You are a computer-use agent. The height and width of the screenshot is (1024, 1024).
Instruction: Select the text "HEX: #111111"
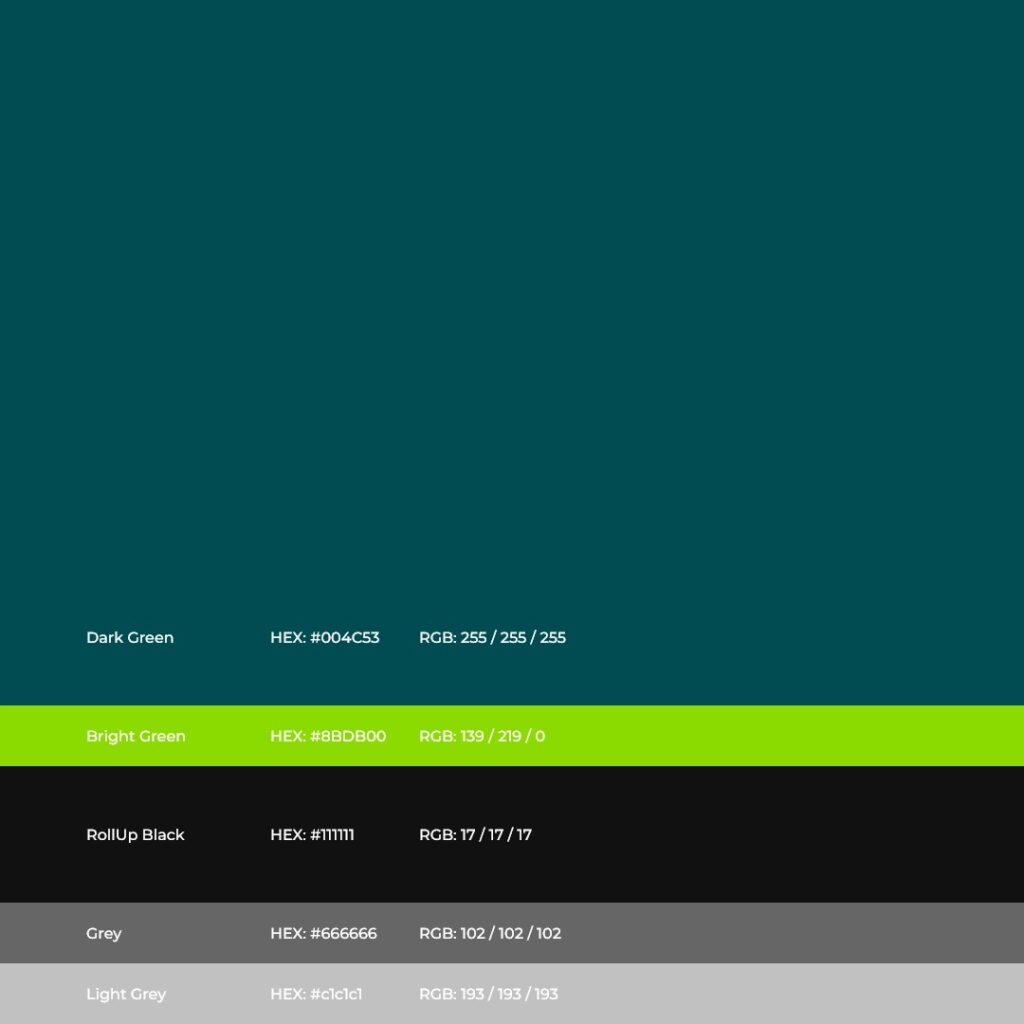[x=312, y=835]
